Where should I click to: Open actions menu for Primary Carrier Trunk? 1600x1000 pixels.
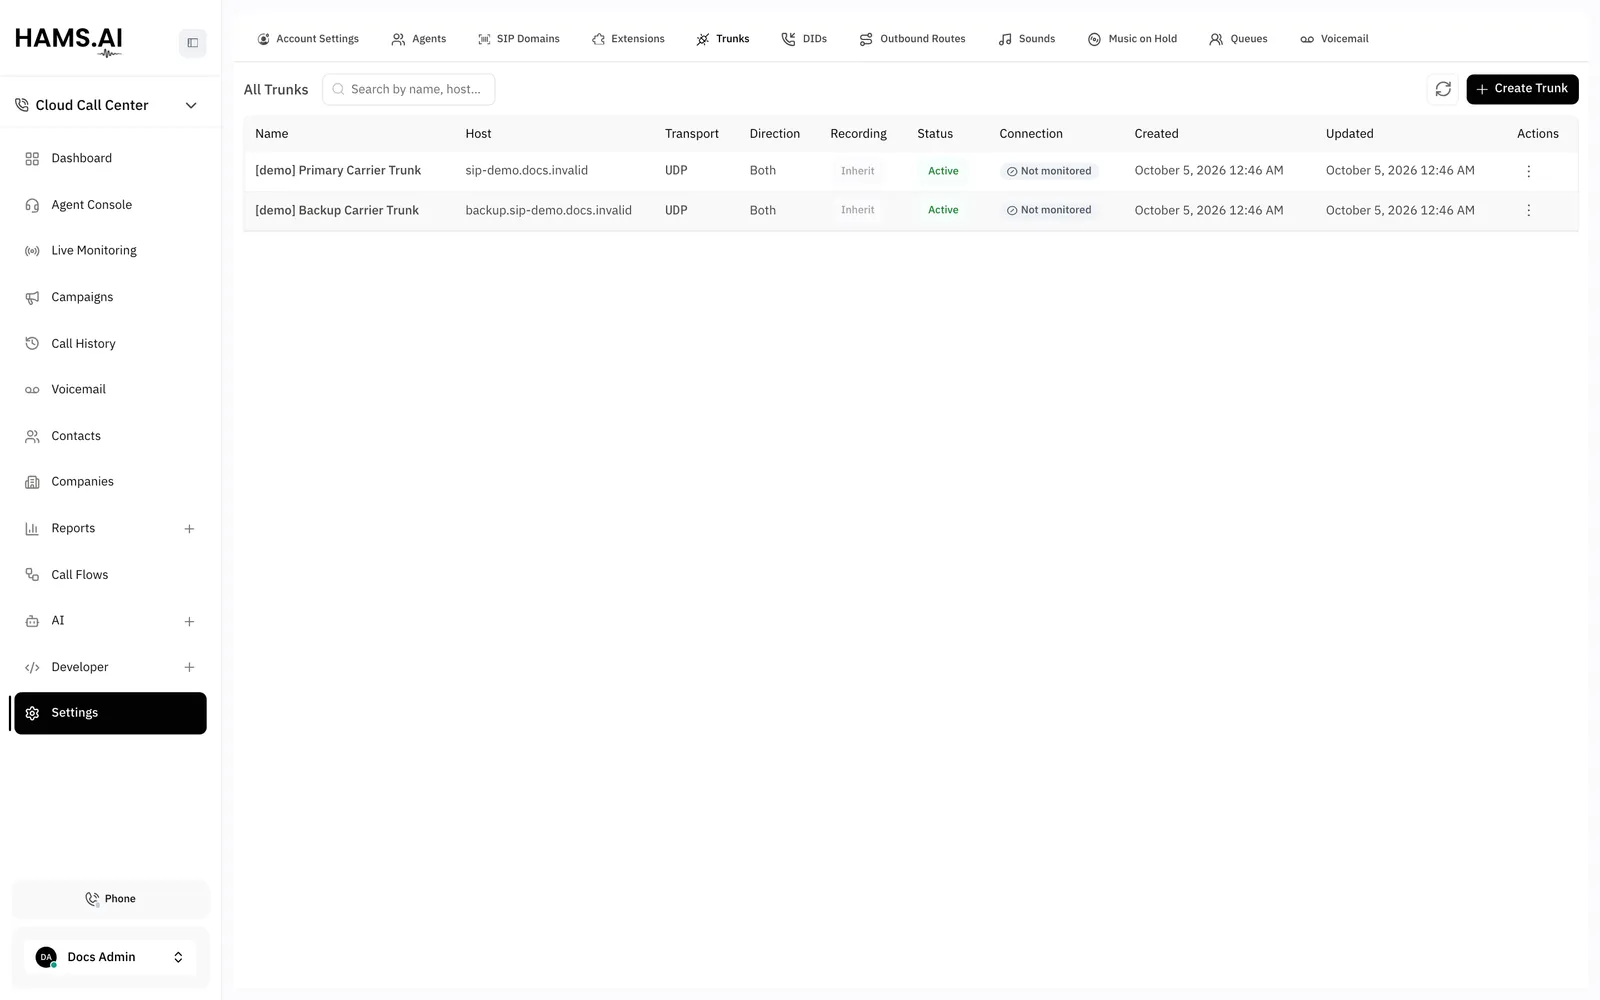[x=1528, y=171]
